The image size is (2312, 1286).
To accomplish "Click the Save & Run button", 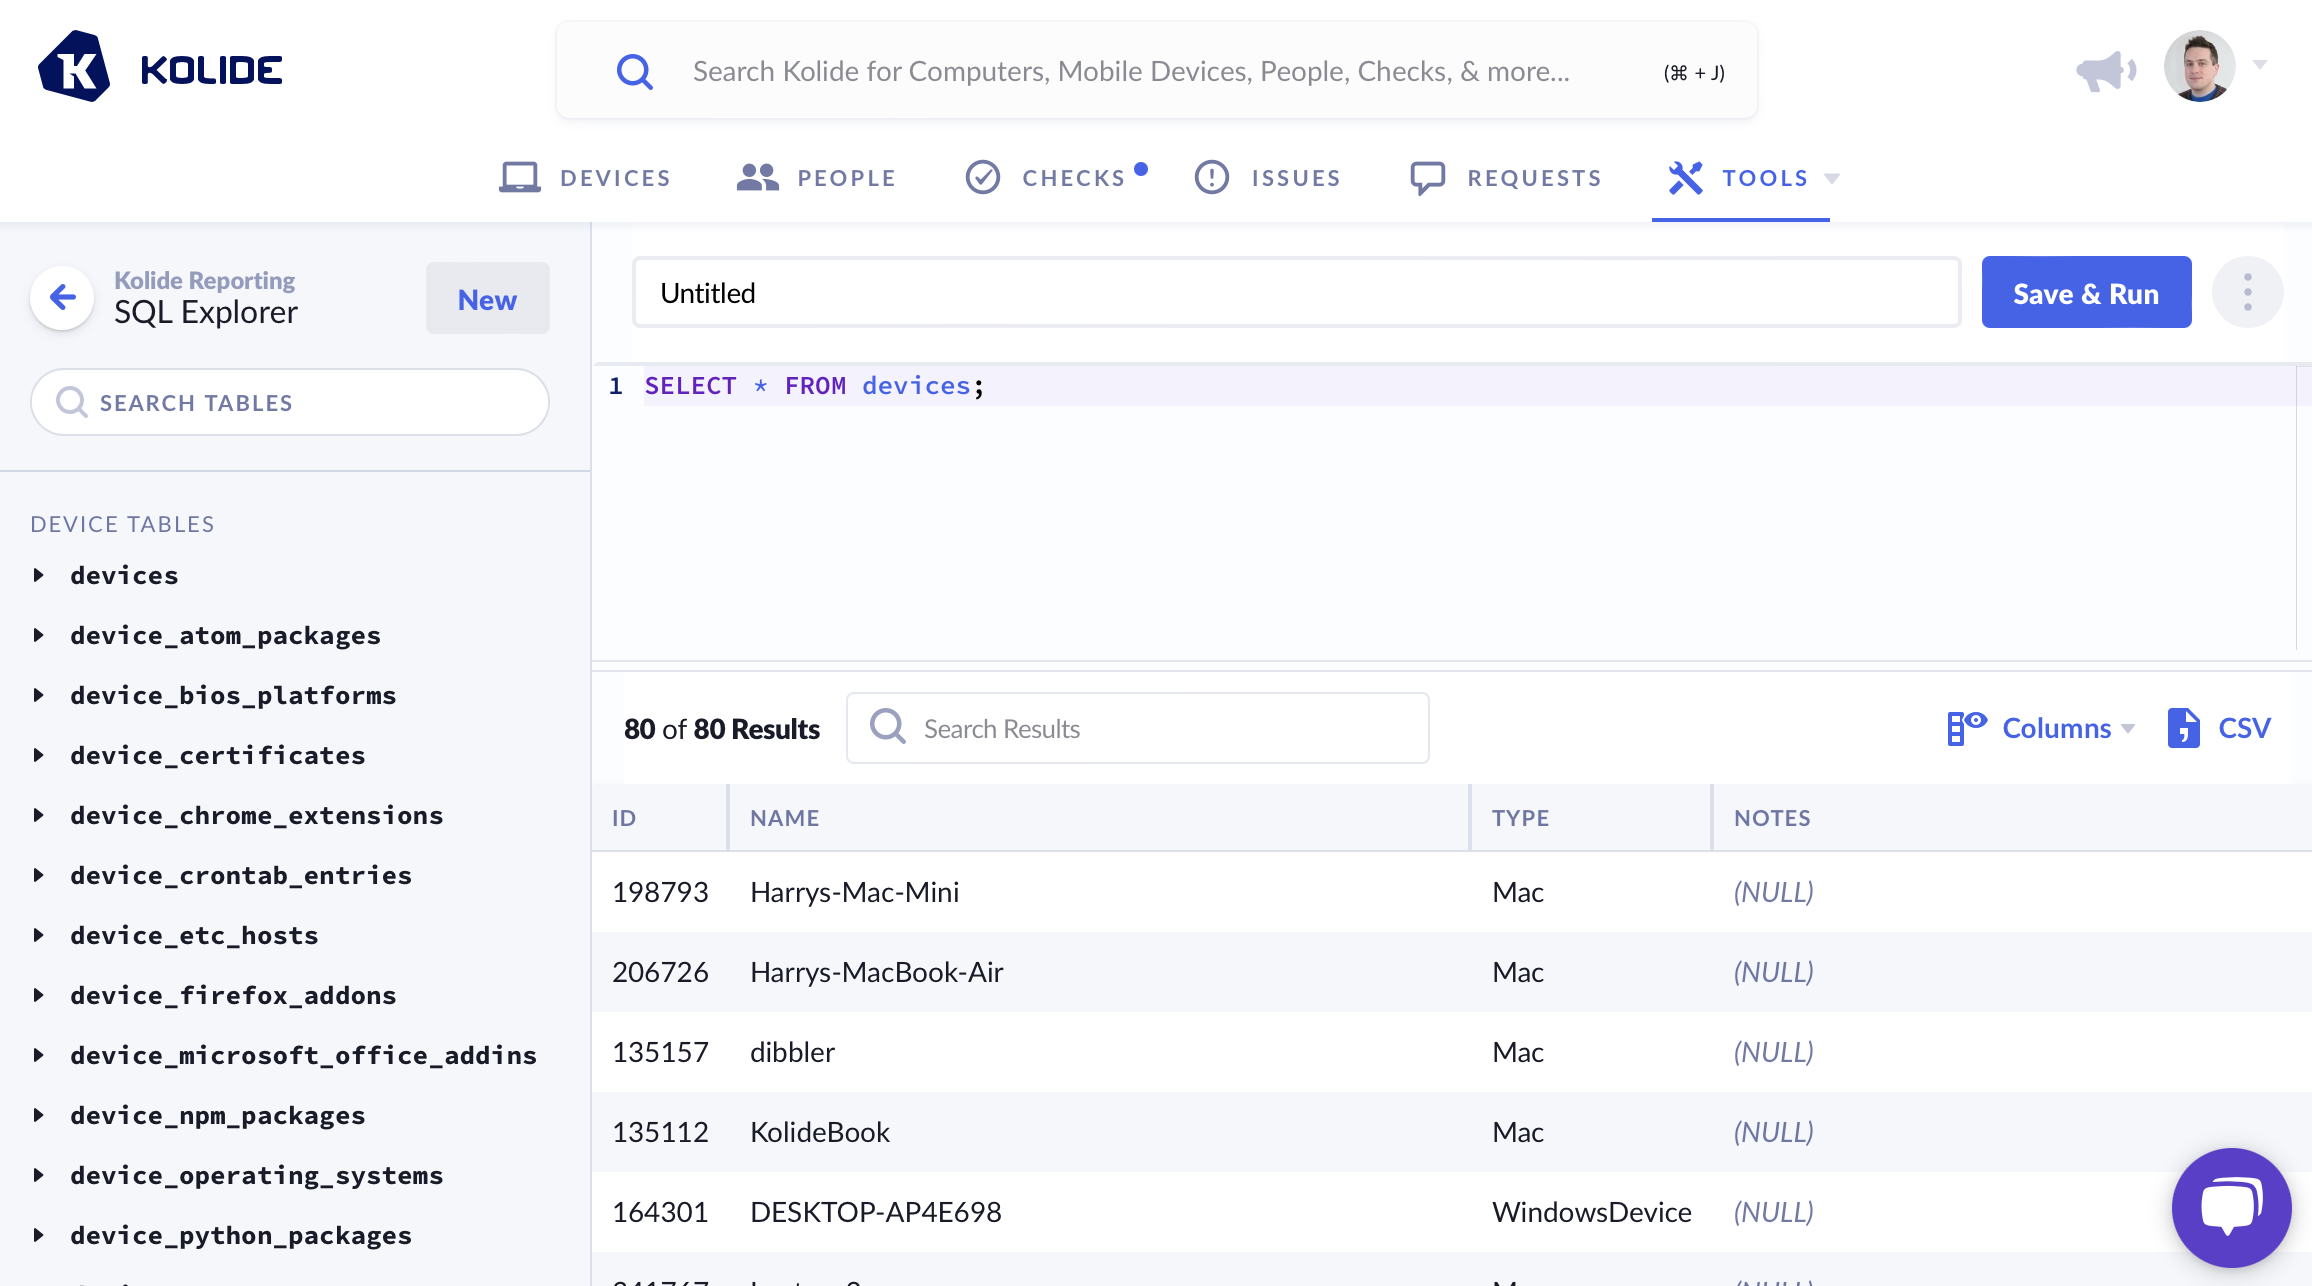I will 2086,293.
